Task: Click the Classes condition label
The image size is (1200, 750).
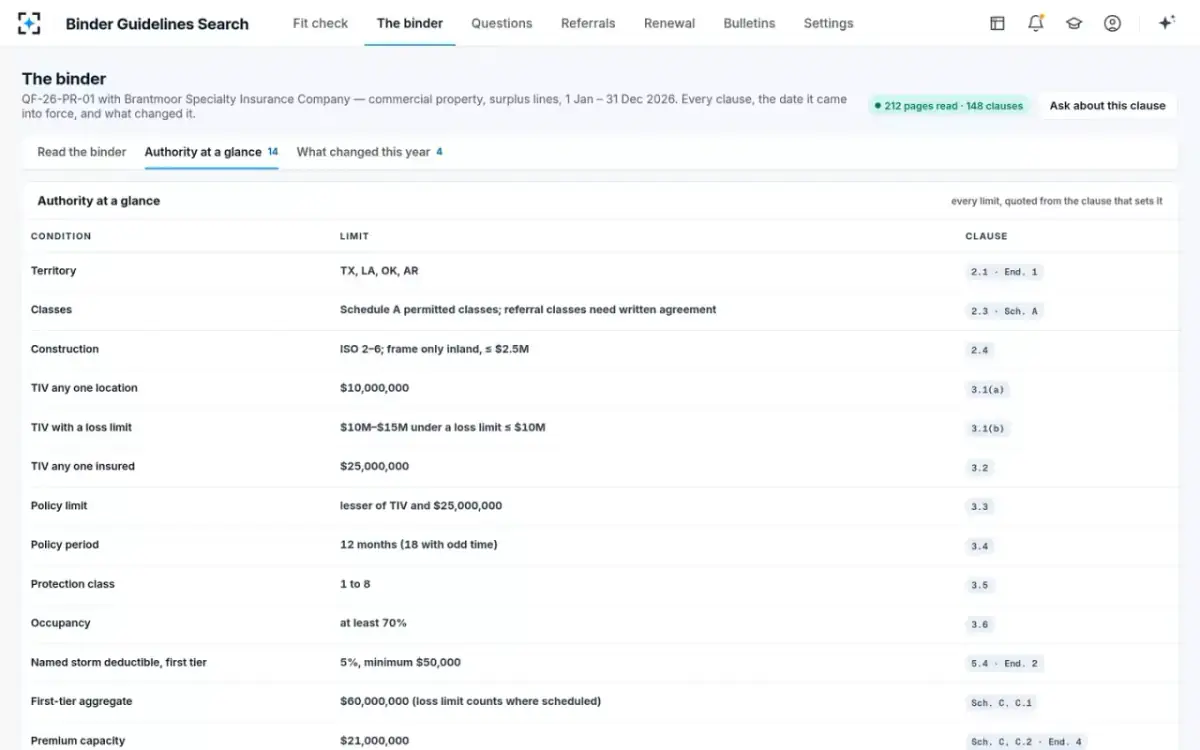Action: [x=51, y=310]
